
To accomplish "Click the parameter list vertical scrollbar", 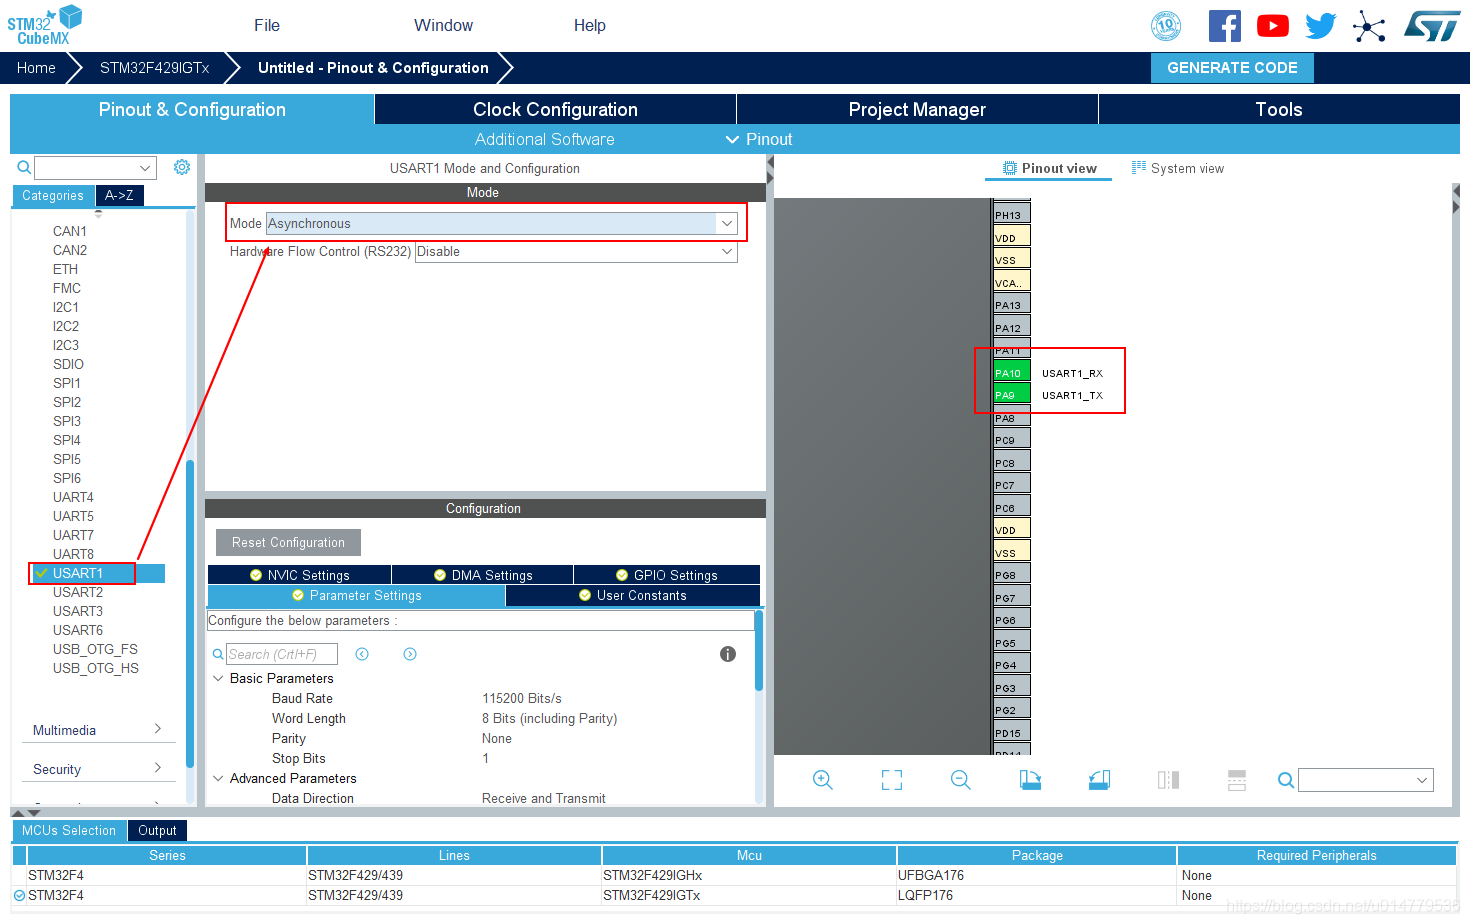I will coord(759,650).
